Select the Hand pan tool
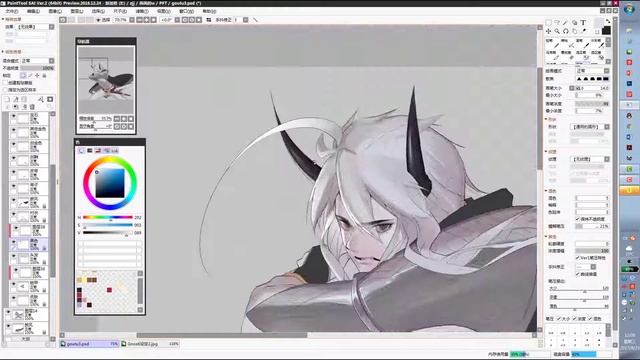This screenshot has width=640, height=360. click(x=575, y=31)
